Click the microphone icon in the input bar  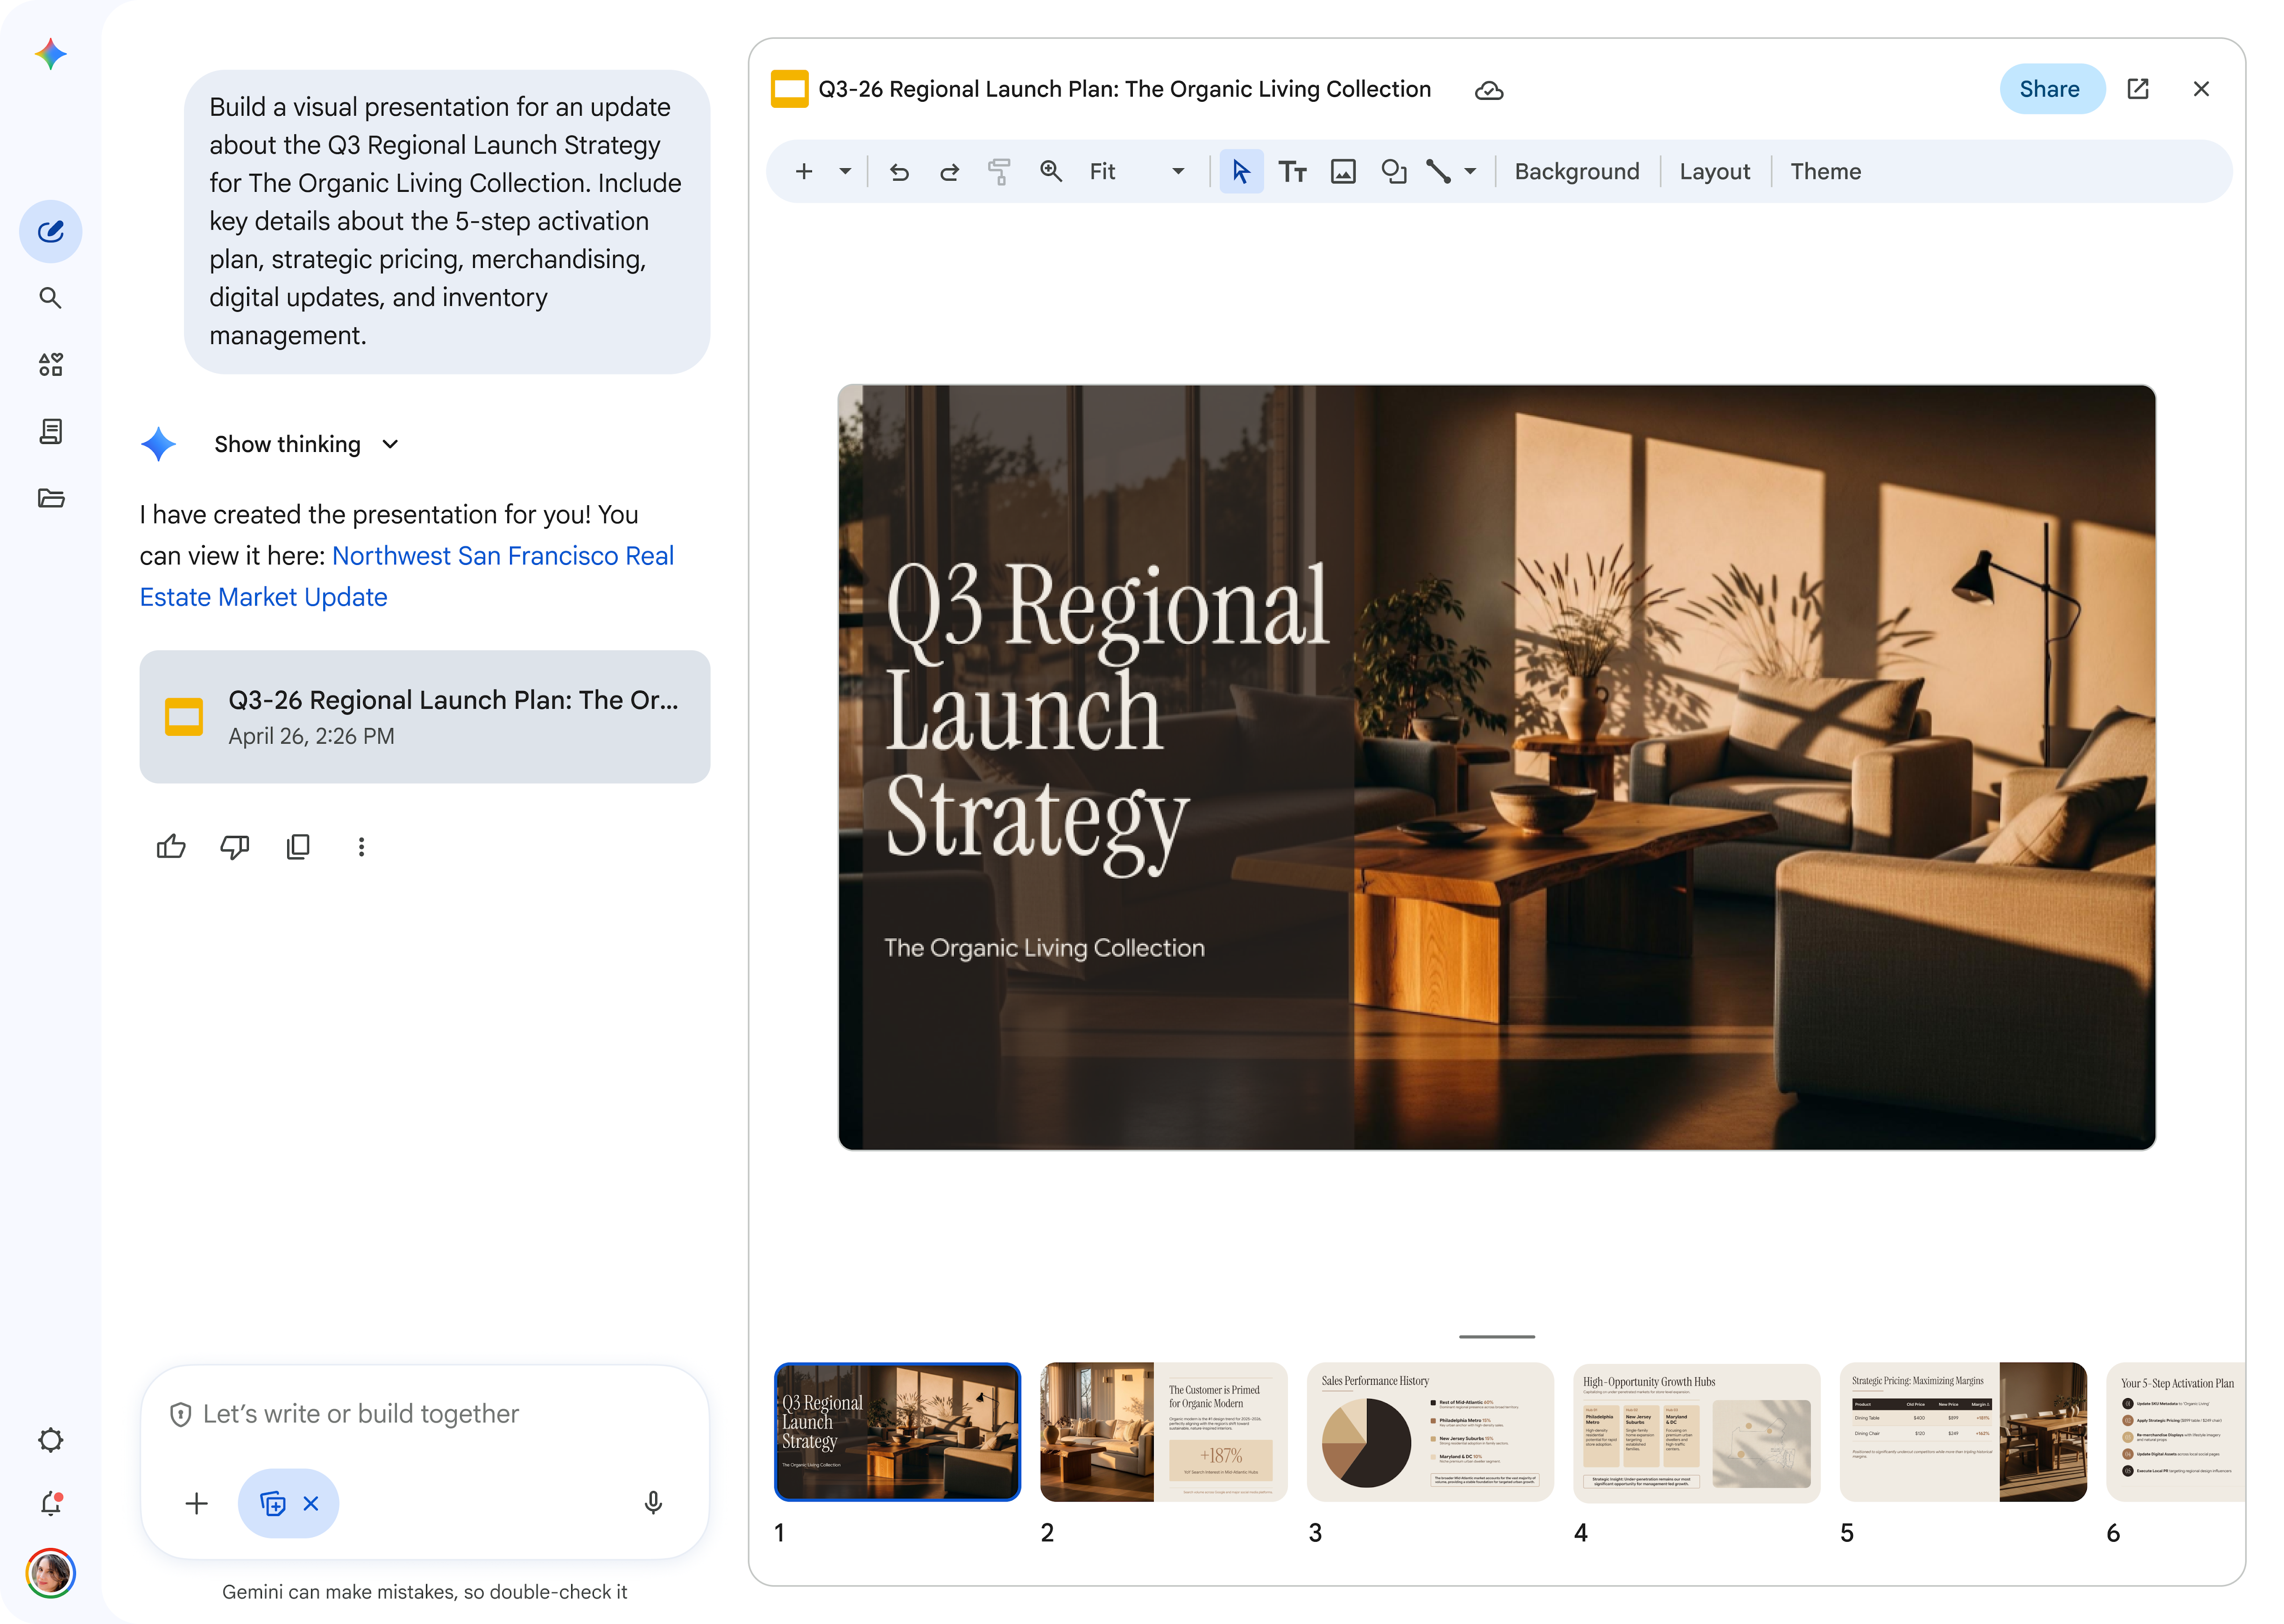coord(652,1503)
